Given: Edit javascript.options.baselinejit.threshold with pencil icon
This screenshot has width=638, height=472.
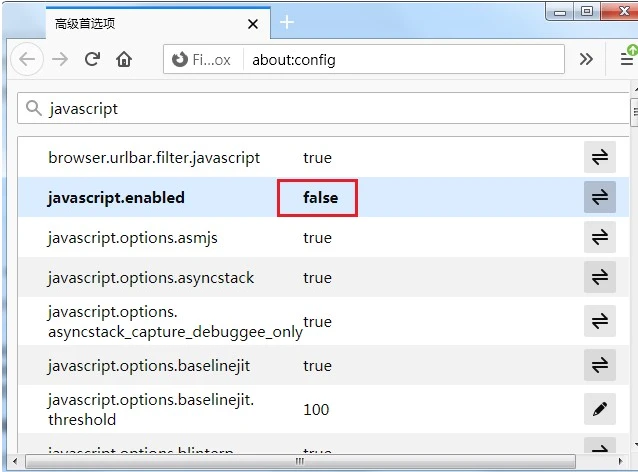Looking at the screenshot, I should pos(599,408).
